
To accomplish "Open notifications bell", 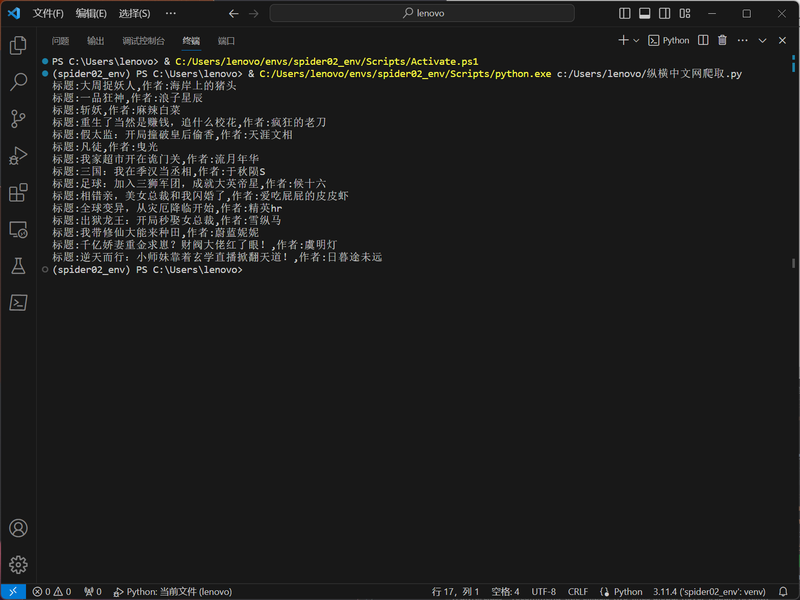I will 783,592.
